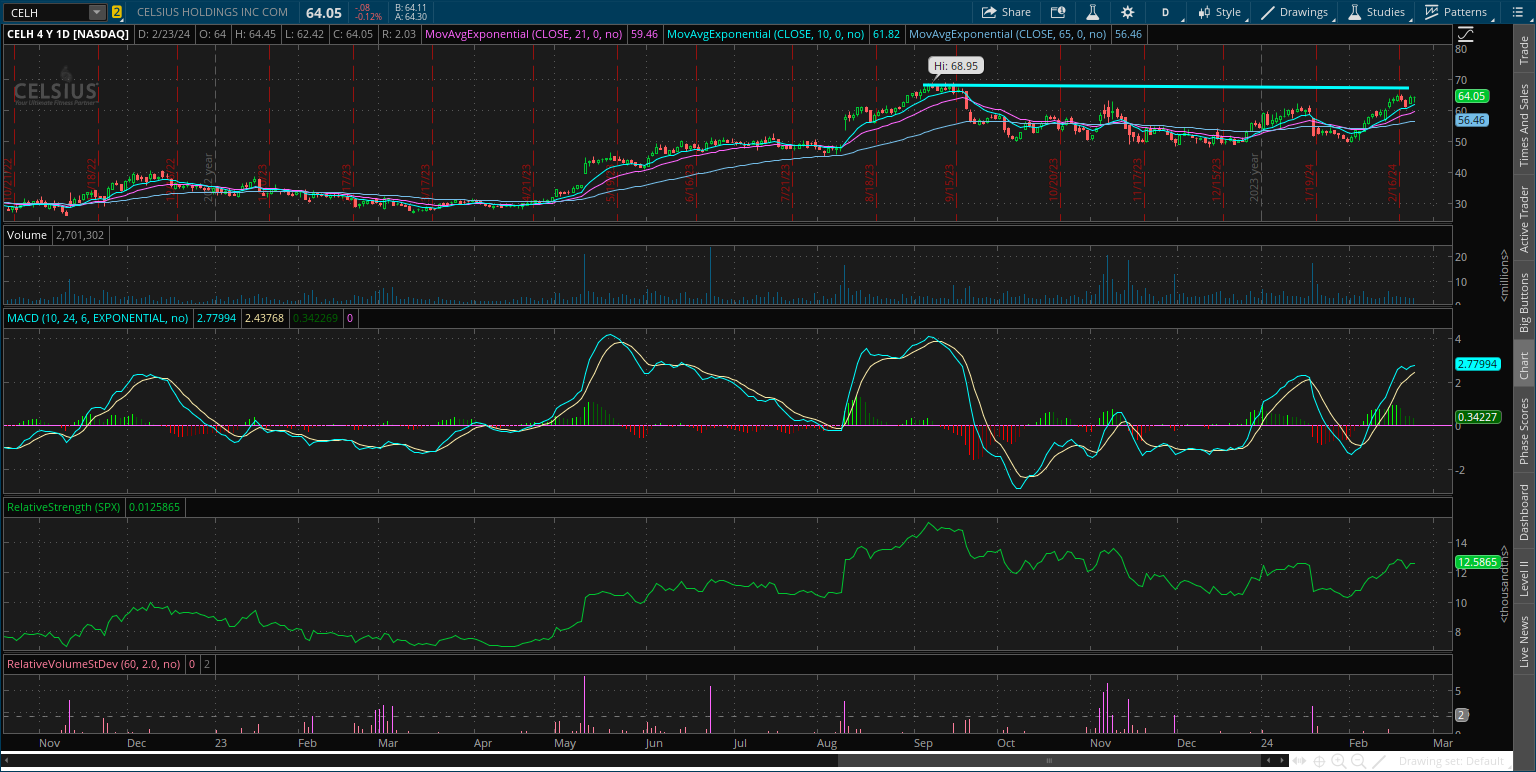
Task: Click the -0.12% change value
Action: coord(369,18)
